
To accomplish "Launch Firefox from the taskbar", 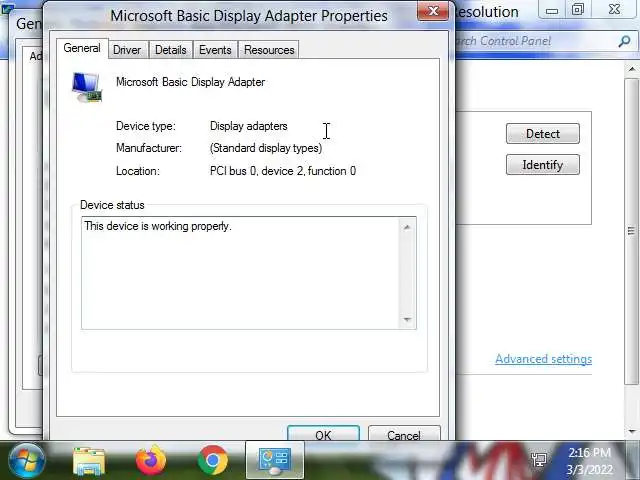I will pyautogui.click(x=151, y=460).
